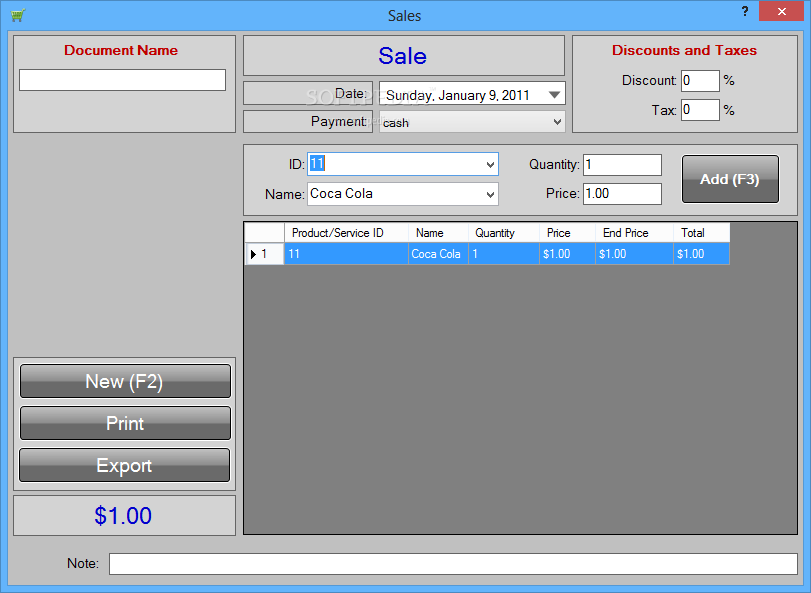Open the Date picker dropdown arrow
811x593 pixels.
554,95
